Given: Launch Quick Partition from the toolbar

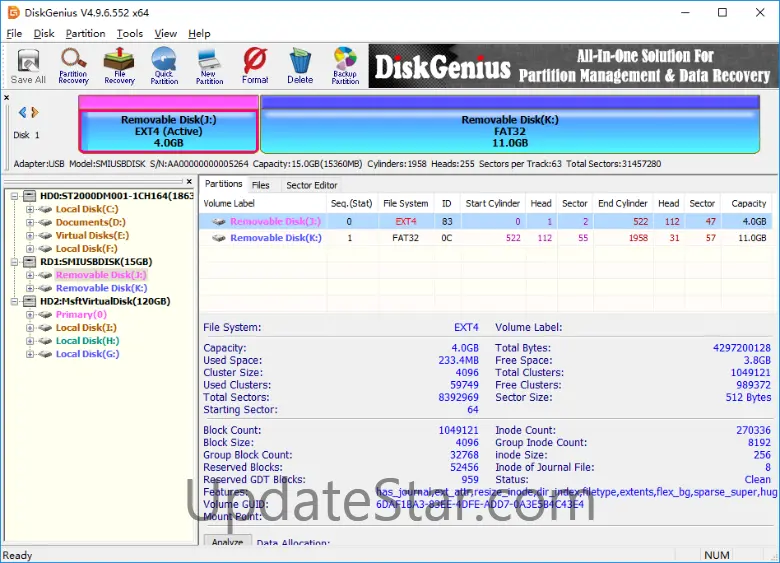Looking at the screenshot, I should (164, 66).
